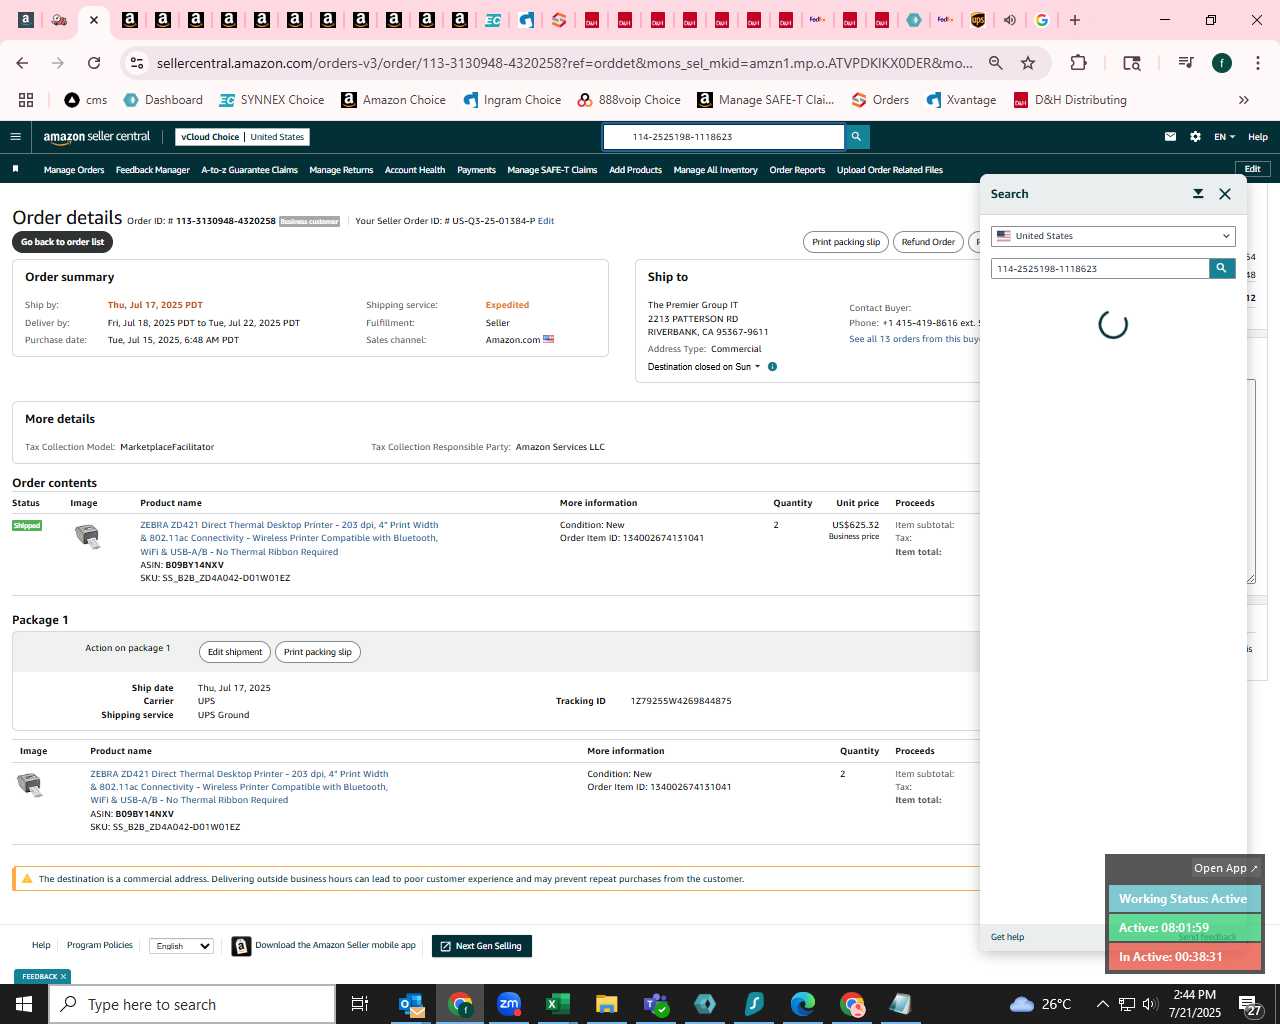
Task: Click the Search panel order ID input field
Action: [1100, 268]
